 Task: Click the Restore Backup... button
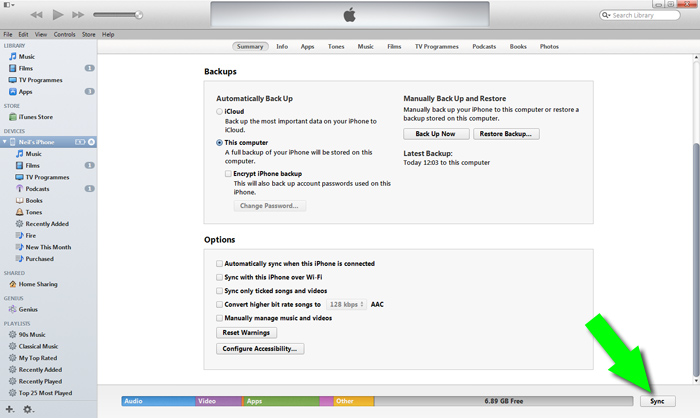(506, 134)
